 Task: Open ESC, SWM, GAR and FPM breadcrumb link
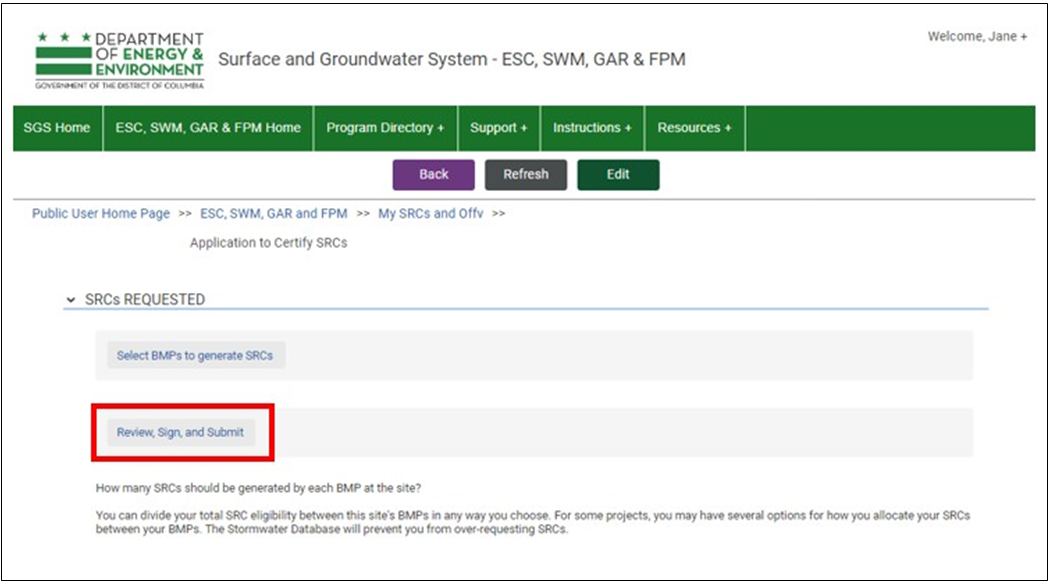pyautogui.click(x=273, y=214)
